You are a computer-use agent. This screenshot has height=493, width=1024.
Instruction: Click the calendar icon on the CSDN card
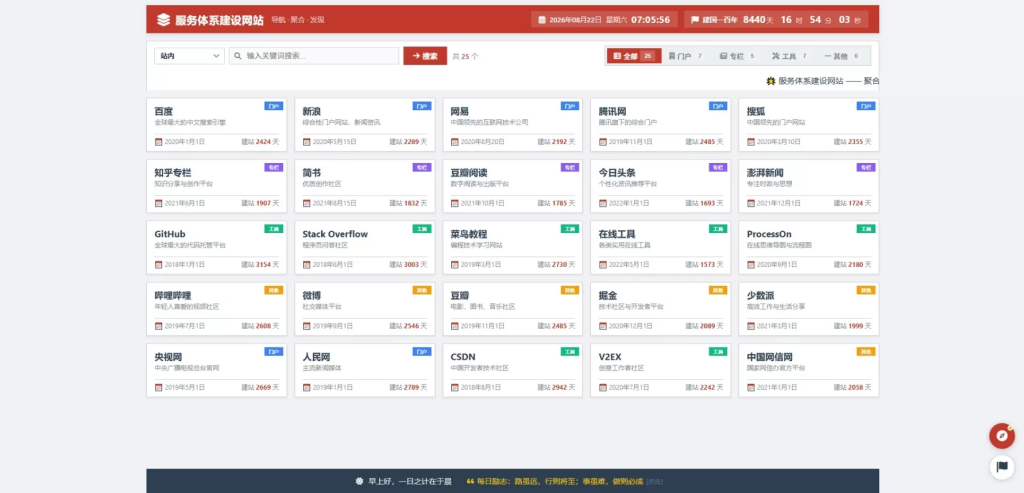point(455,387)
